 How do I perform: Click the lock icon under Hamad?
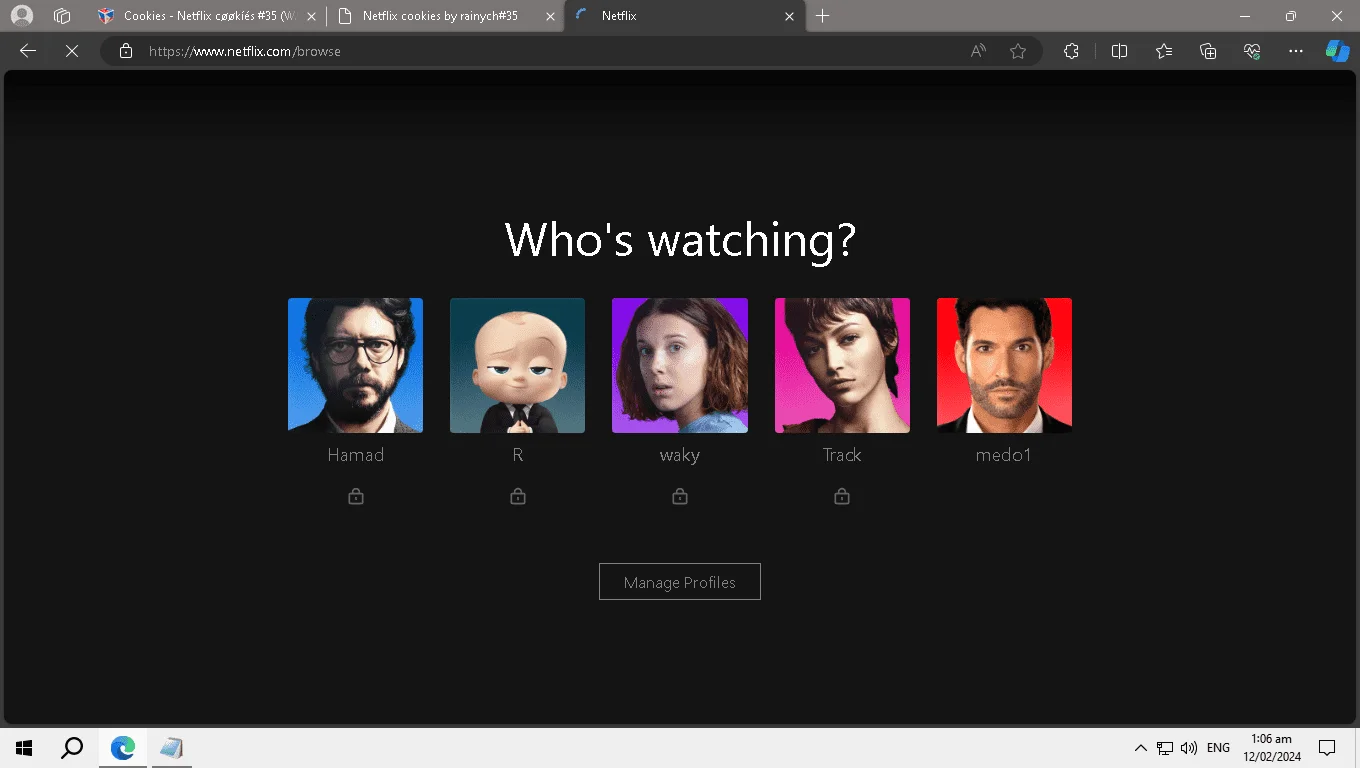click(356, 496)
